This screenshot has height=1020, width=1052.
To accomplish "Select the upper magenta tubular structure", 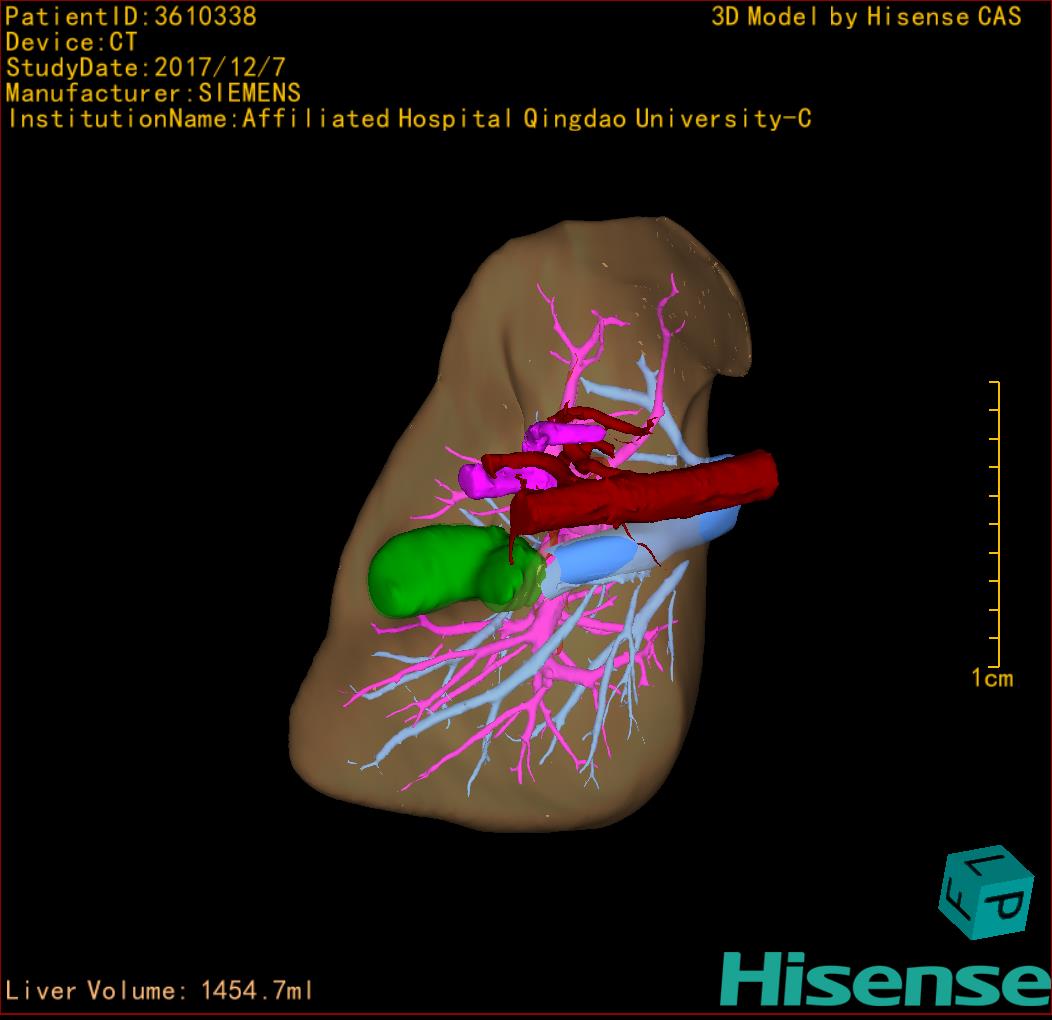I will tap(562, 434).
